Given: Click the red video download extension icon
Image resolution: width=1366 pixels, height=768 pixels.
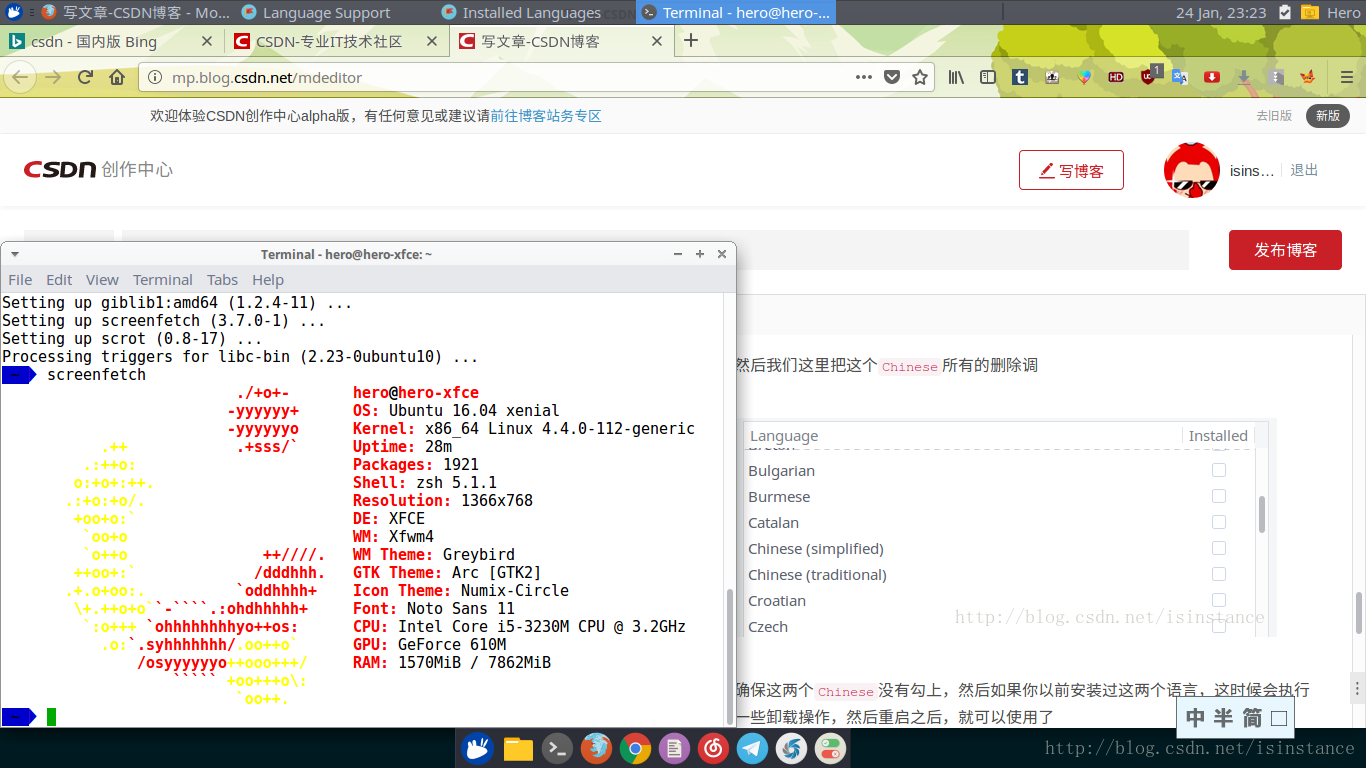Looking at the screenshot, I should coord(1212,77).
